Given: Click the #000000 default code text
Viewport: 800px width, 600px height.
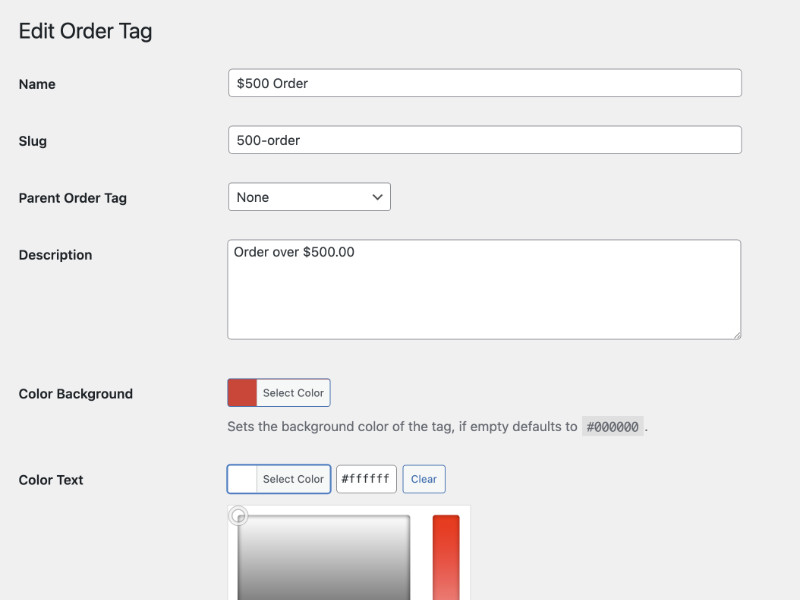Looking at the screenshot, I should click(612, 427).
